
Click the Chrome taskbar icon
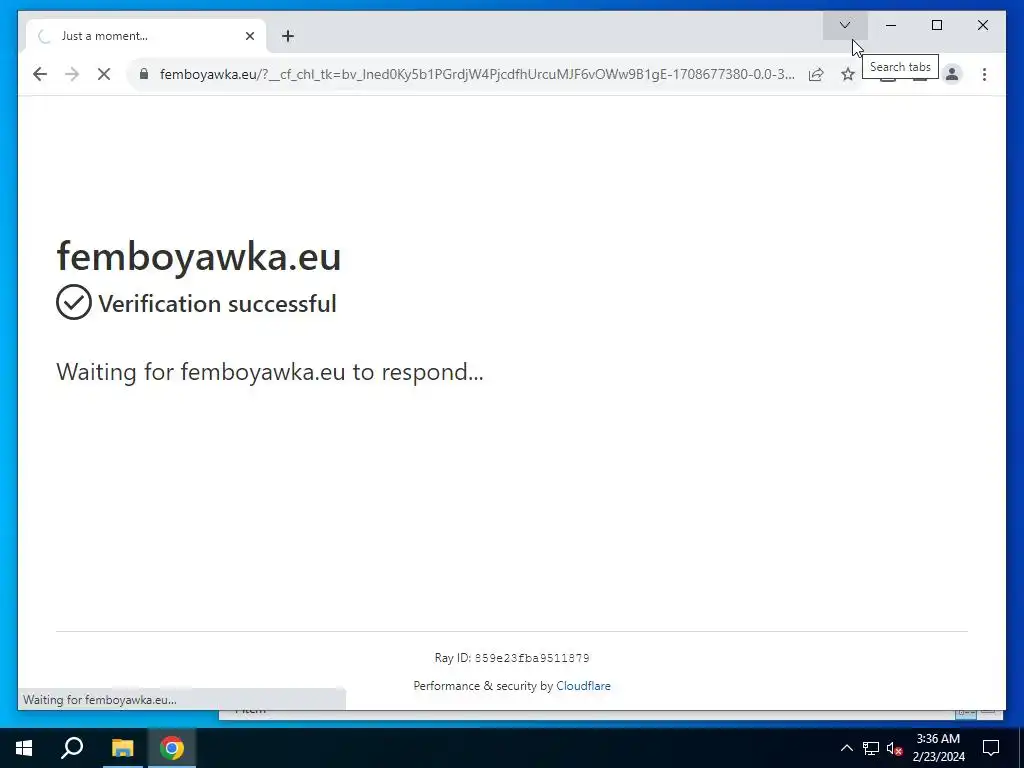tap(172, 748)
